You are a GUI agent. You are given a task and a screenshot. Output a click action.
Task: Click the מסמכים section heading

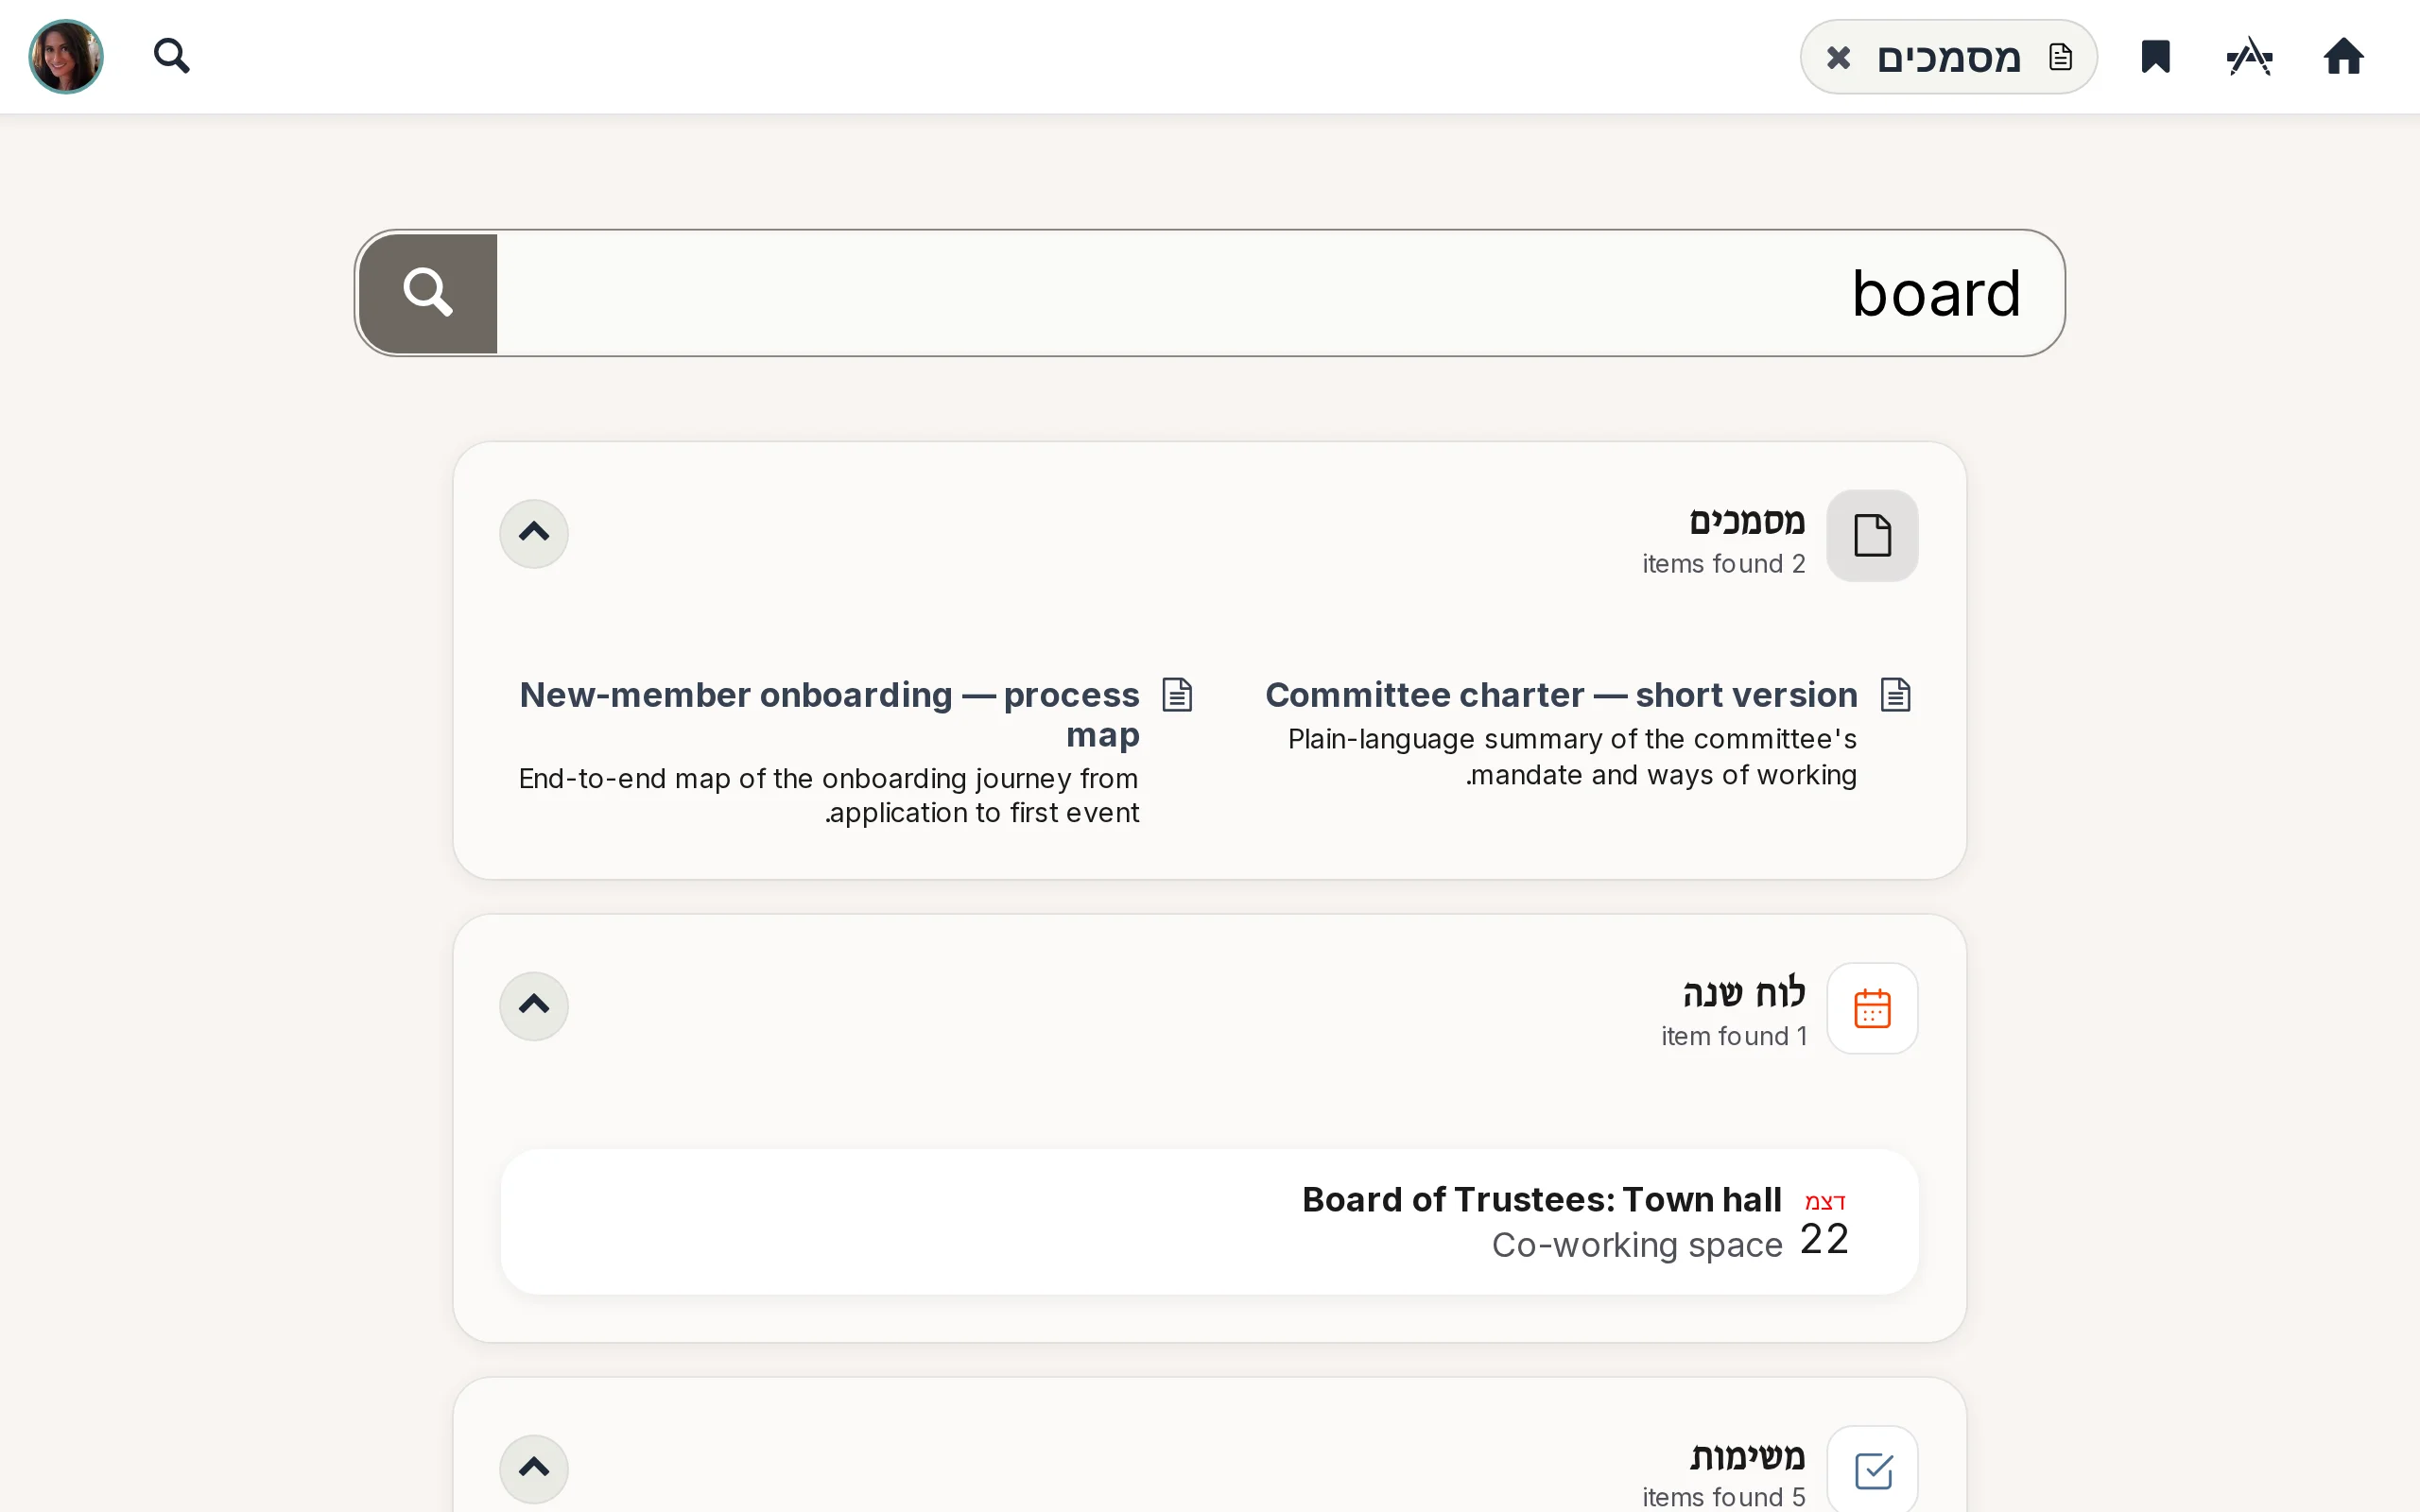pos(1747,521)
